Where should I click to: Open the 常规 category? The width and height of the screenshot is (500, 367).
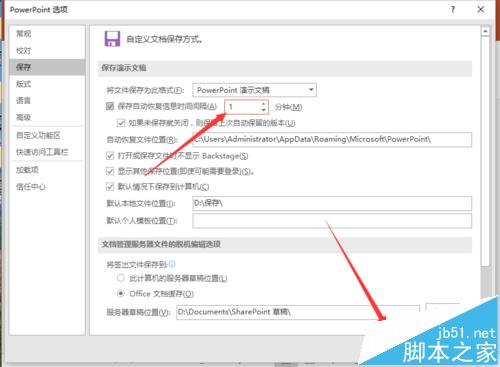(x=23, y=33)
